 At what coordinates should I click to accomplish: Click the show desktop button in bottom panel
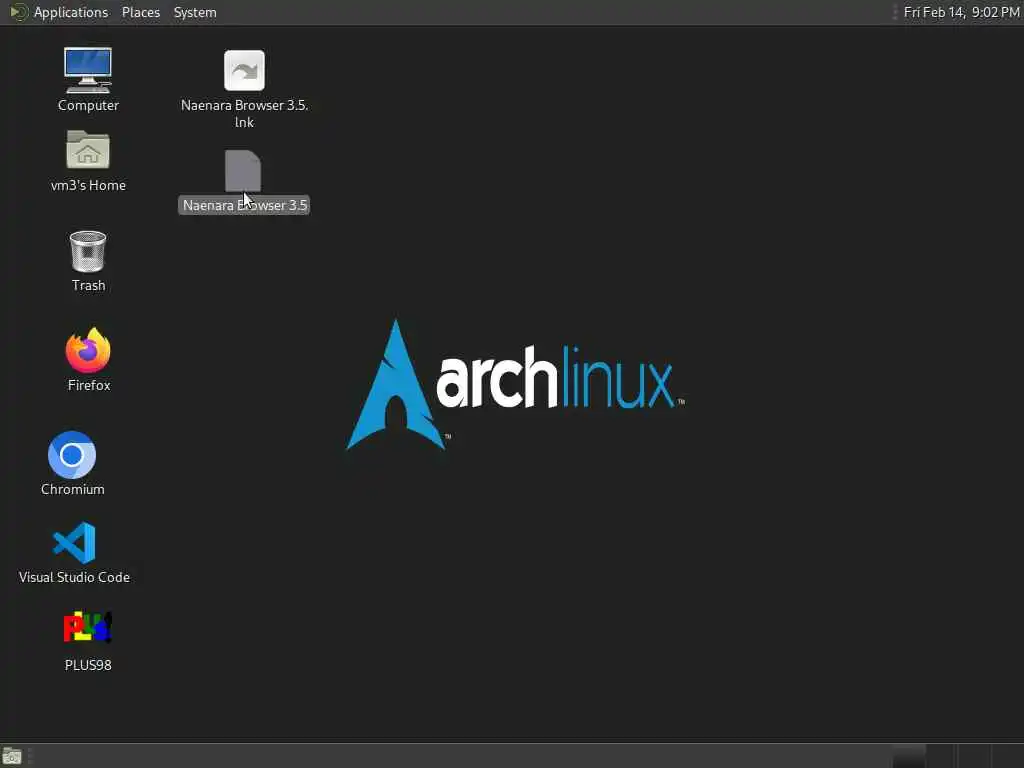point(12,757)
